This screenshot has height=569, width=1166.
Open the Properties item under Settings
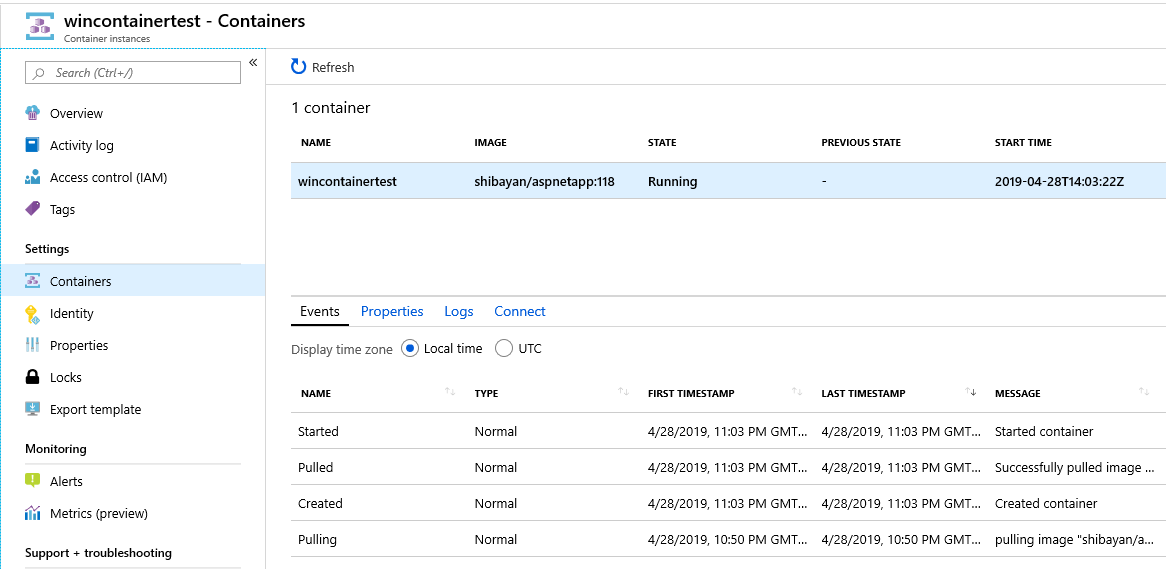coord(79,345)
